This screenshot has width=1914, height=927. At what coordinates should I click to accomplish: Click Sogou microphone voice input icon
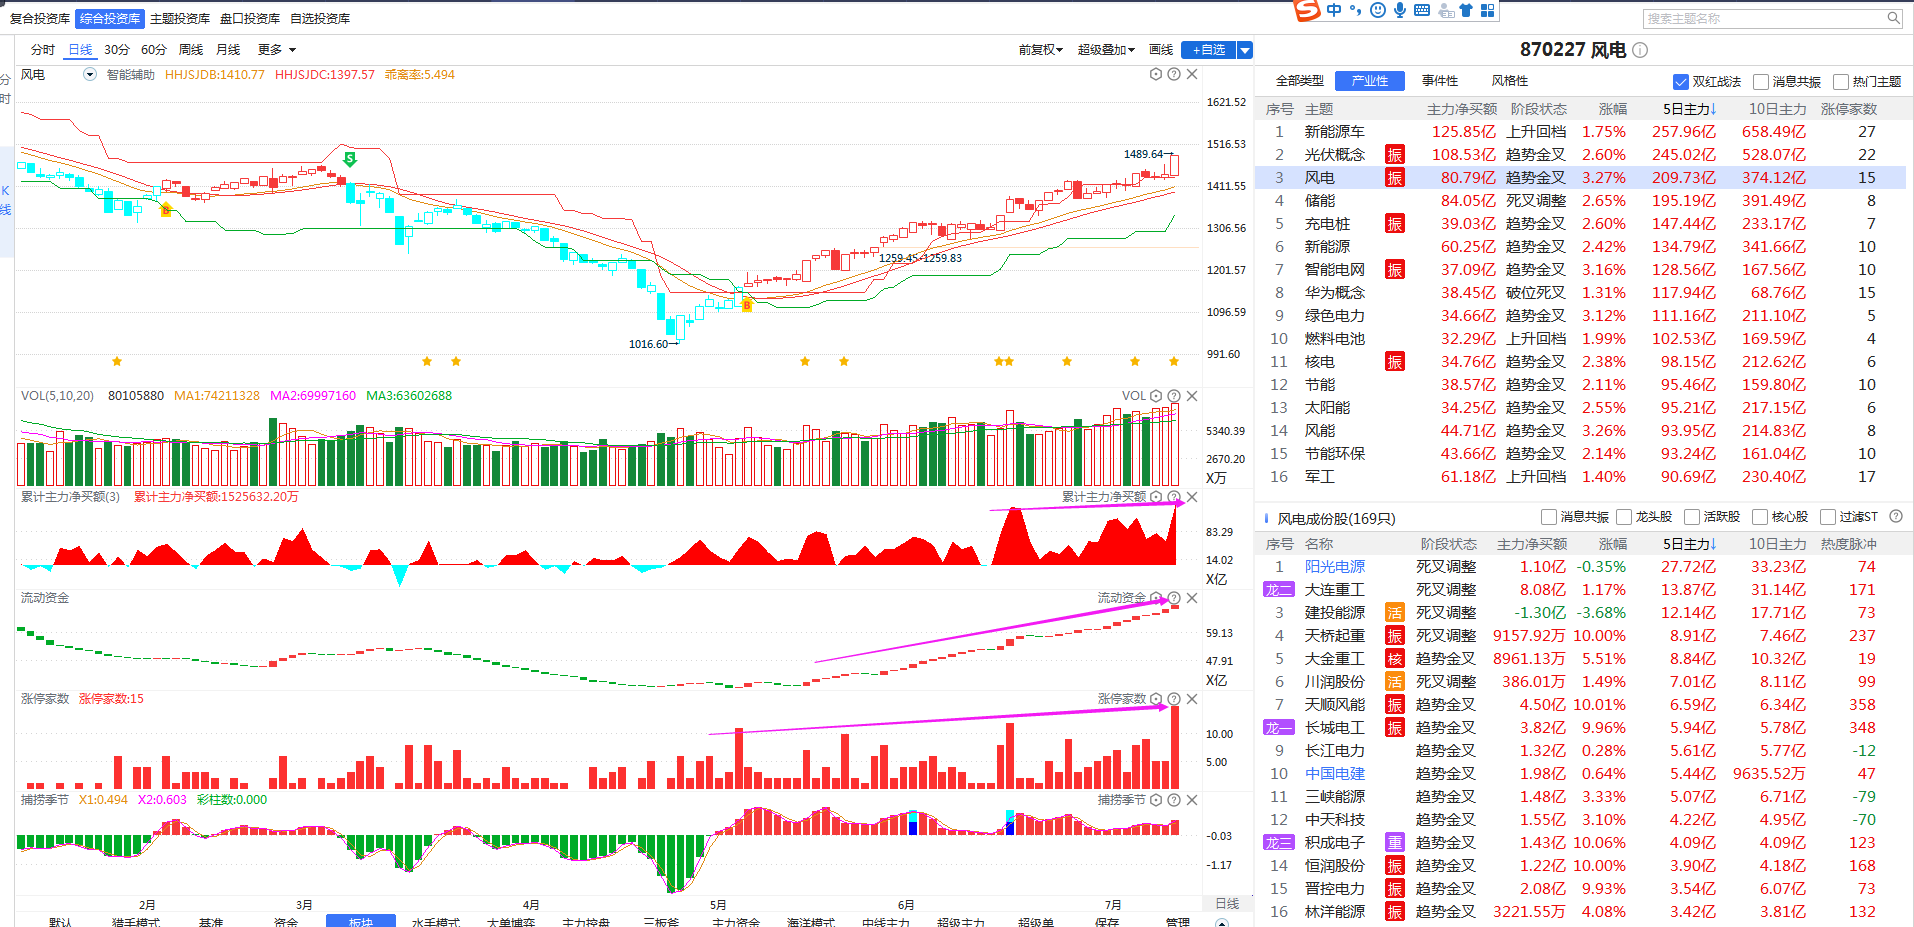pyautogui.click(x=1400, y=10)
